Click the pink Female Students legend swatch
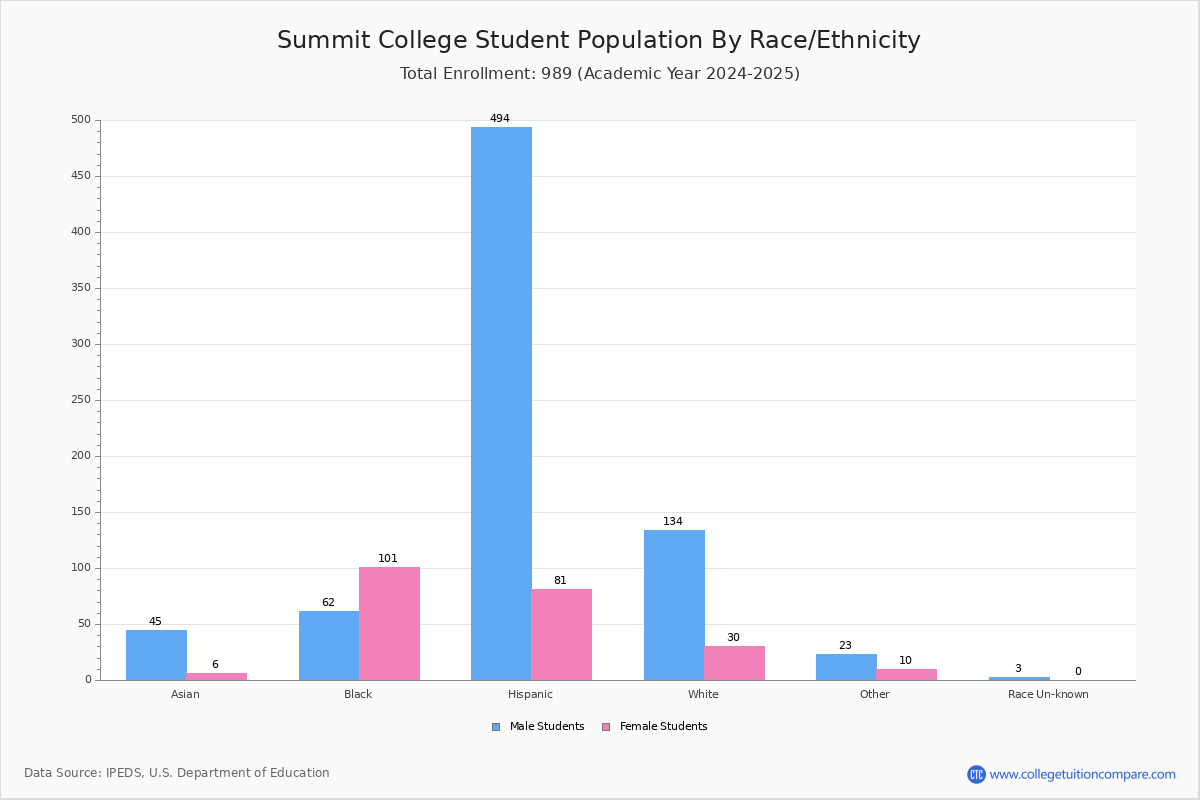The image size is (1200, 800). [x=606, y=727]
